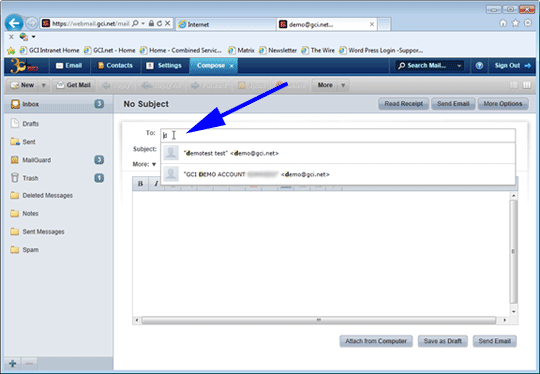Go back with the browser back arrow
Image resolution: width=540 pixels, height=374 pixels.
[14, 23]
